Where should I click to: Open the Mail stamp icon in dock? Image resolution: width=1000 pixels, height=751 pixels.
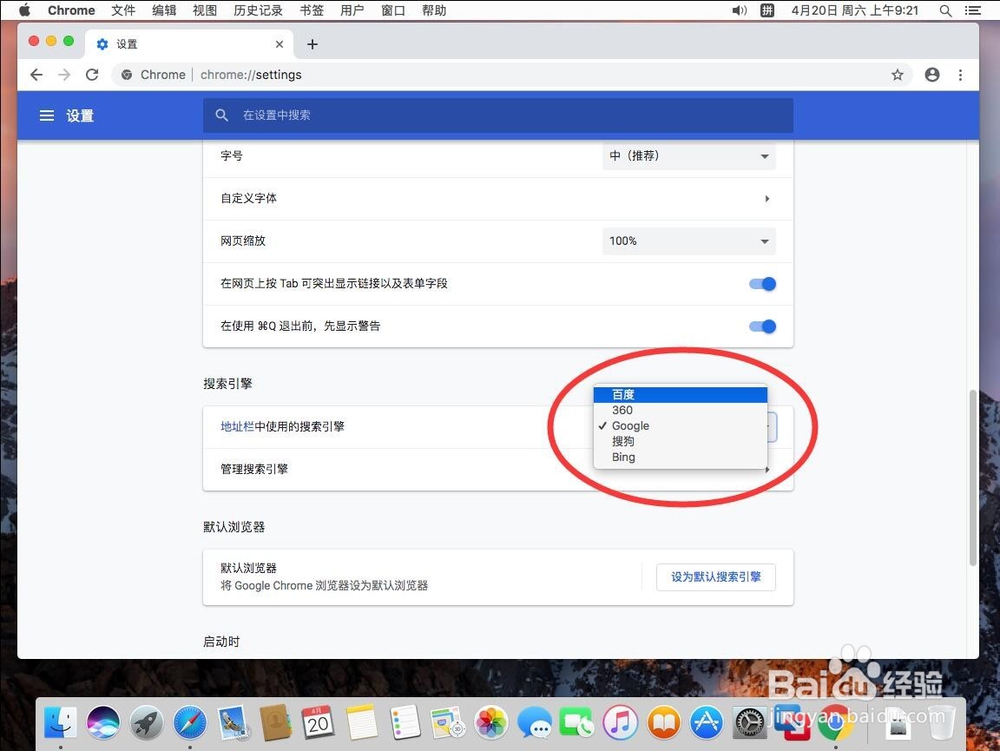point(233,722)
